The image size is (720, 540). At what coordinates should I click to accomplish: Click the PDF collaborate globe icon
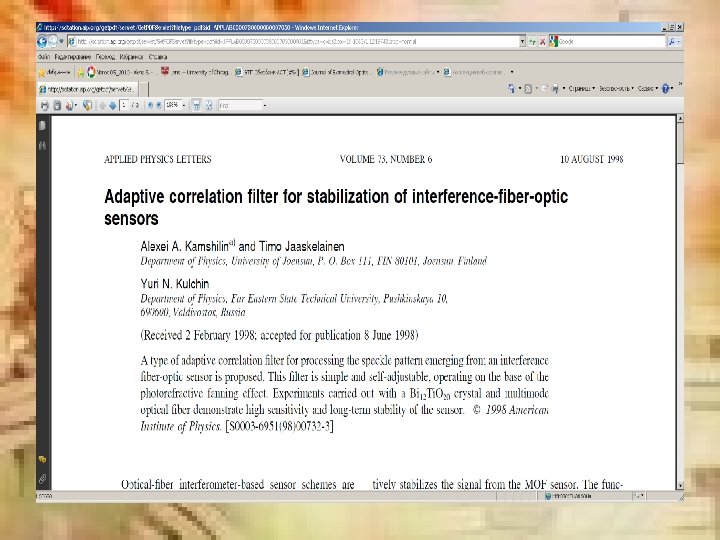pyautogui.click(x=87, y=106)
